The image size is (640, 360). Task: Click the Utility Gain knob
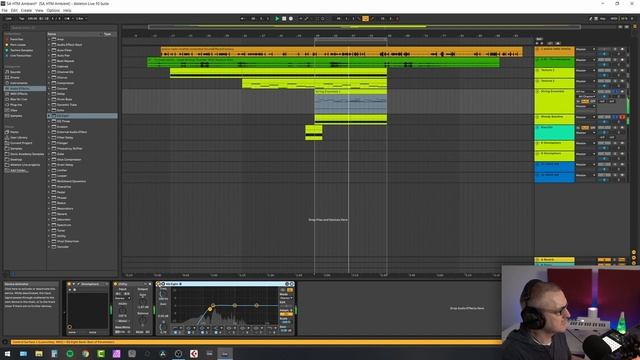point(143,301)
